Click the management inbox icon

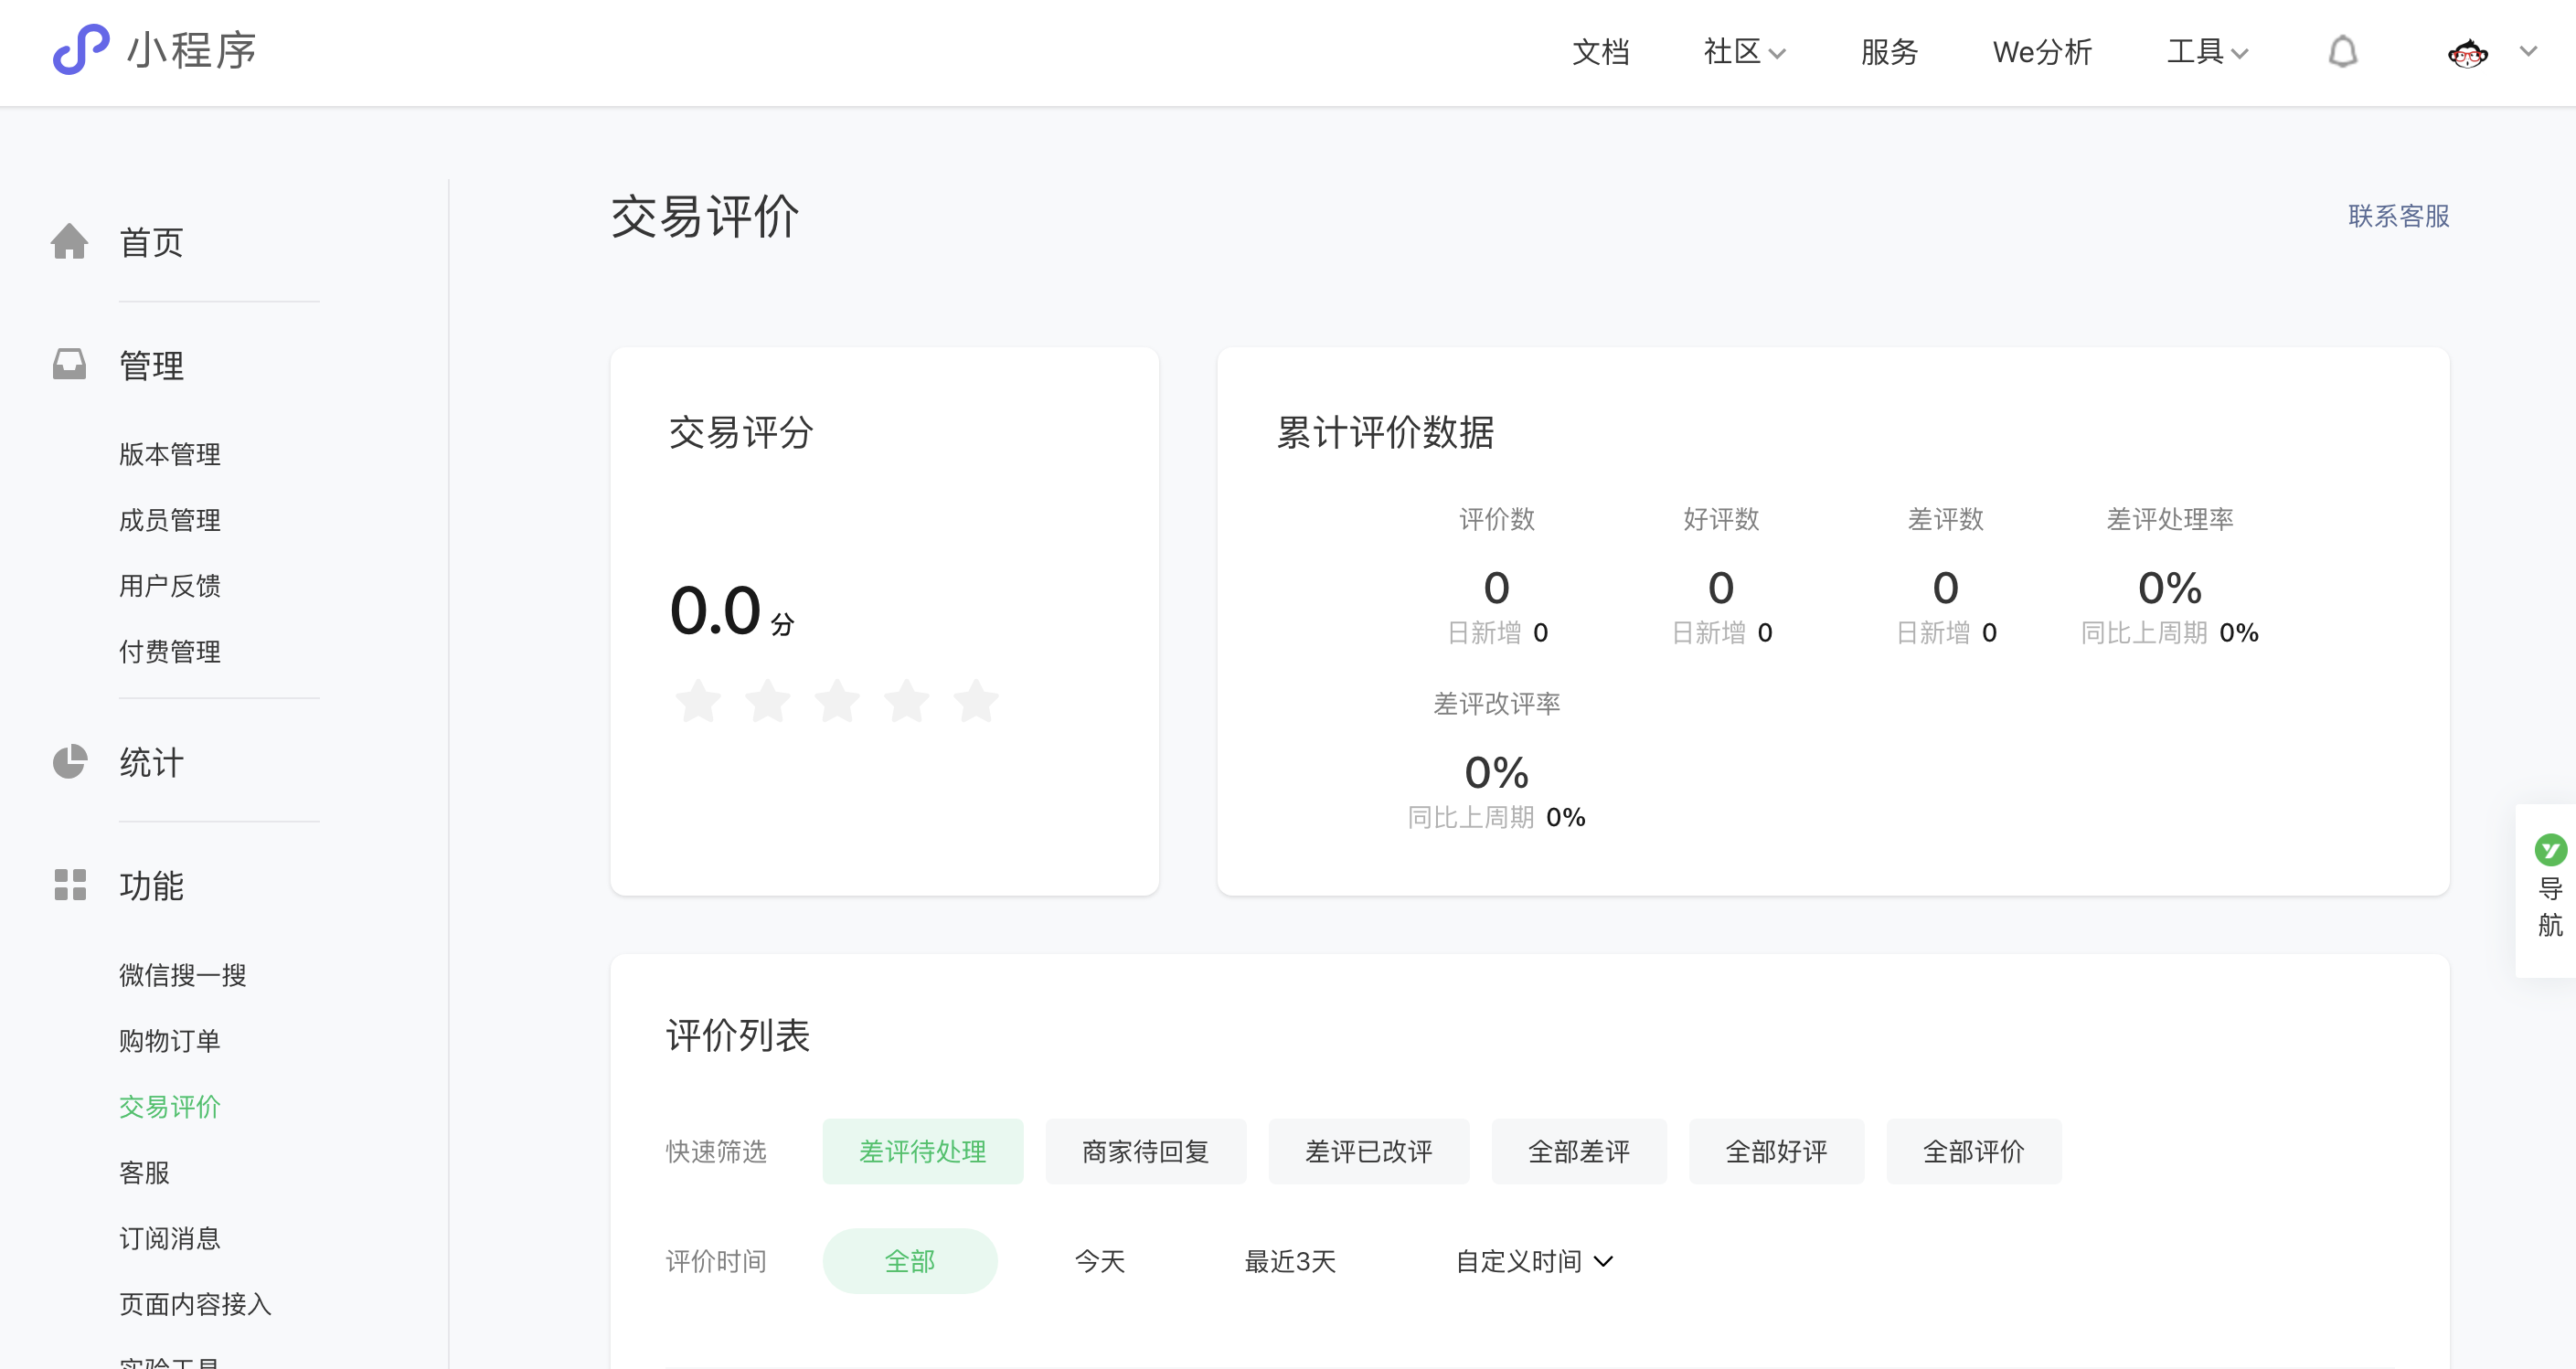(69, 364)
